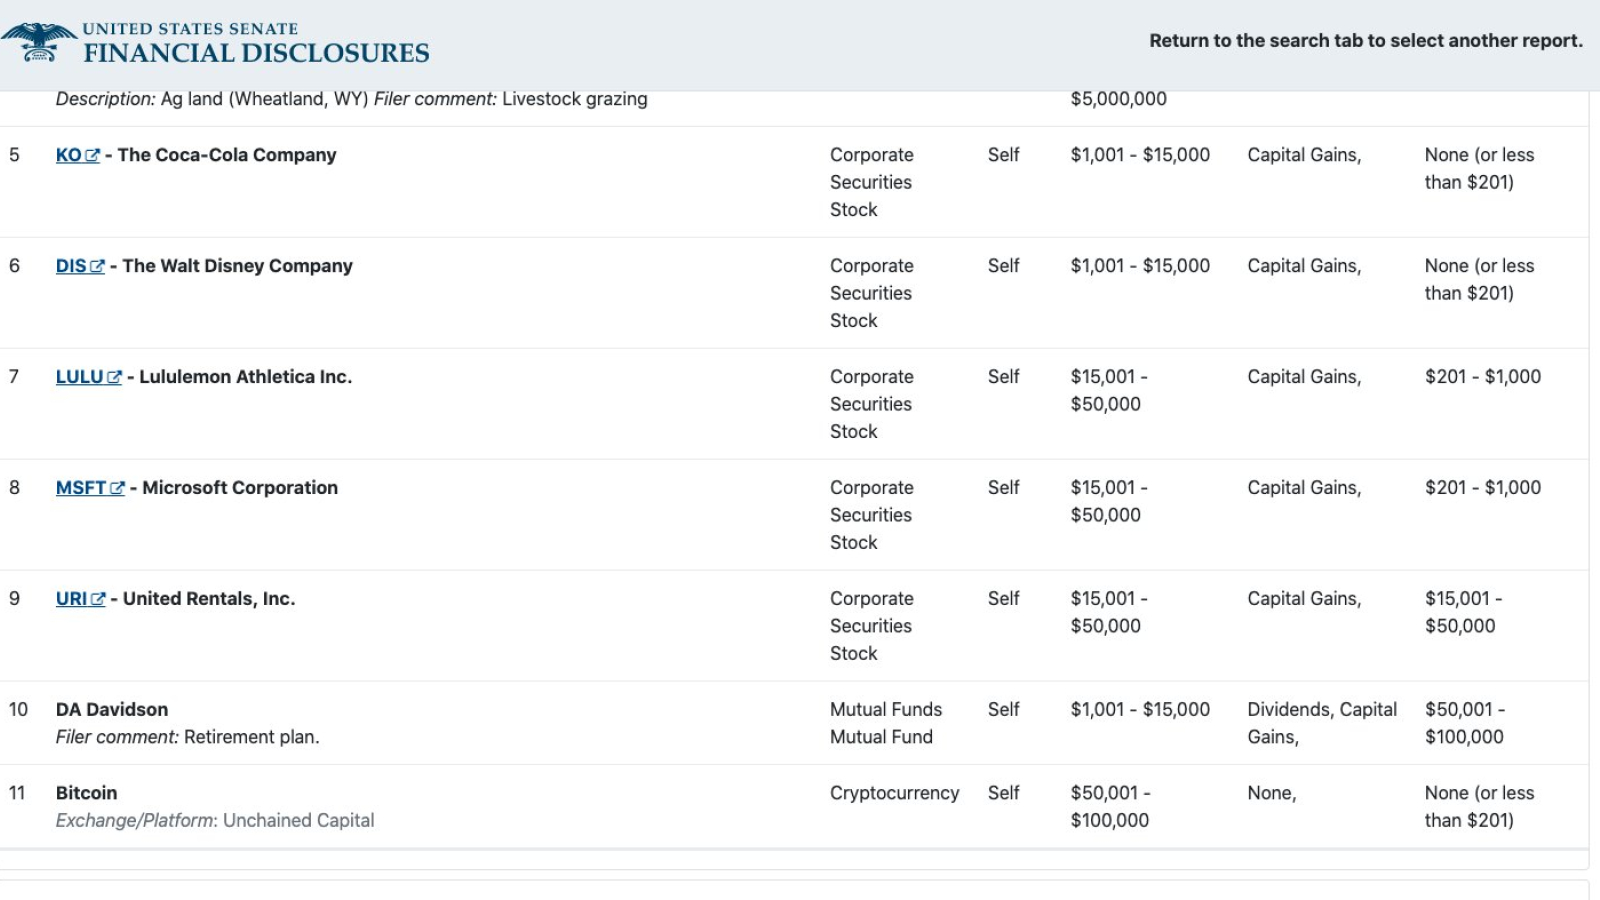Screen dimensions: 1600x900
Task: Select 'Mutual Funds Mutual Fund' asset type cell
Action: pyautogui.click(x=886, y=723)
